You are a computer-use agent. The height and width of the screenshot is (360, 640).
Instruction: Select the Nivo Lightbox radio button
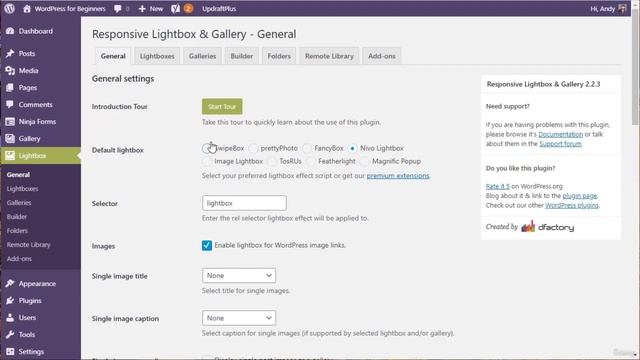(352, 148)
